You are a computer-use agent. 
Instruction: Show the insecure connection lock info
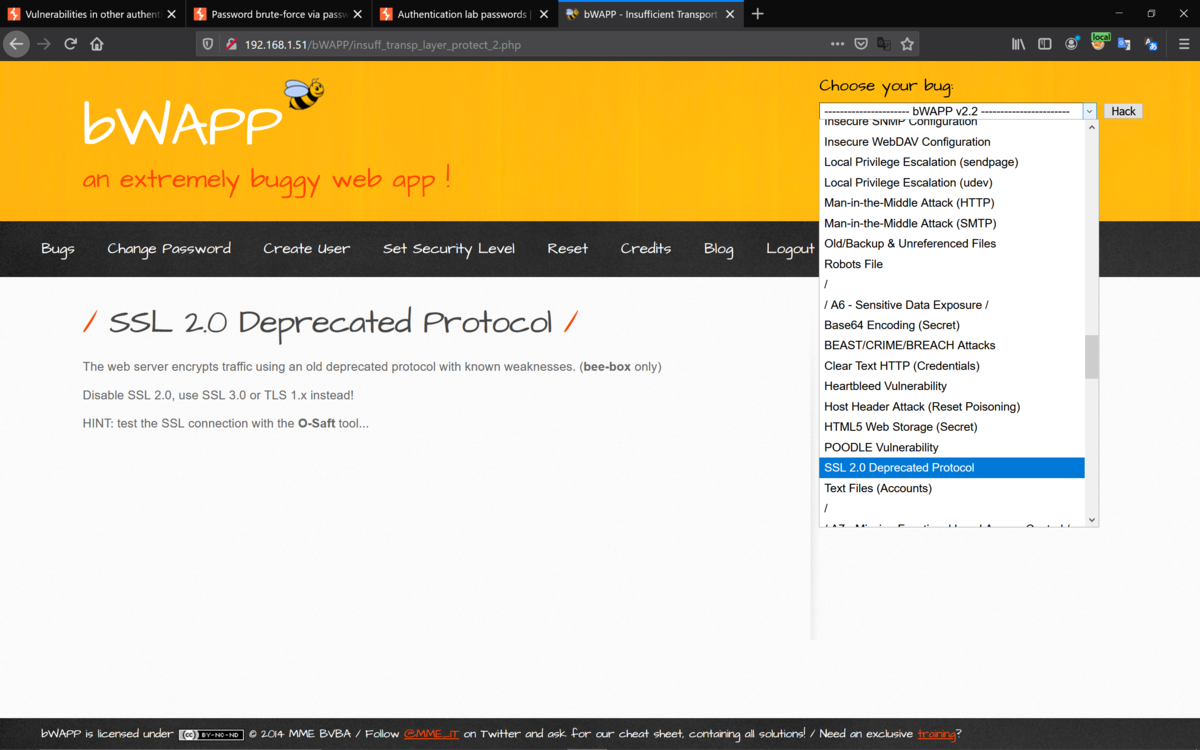[231, 44]
